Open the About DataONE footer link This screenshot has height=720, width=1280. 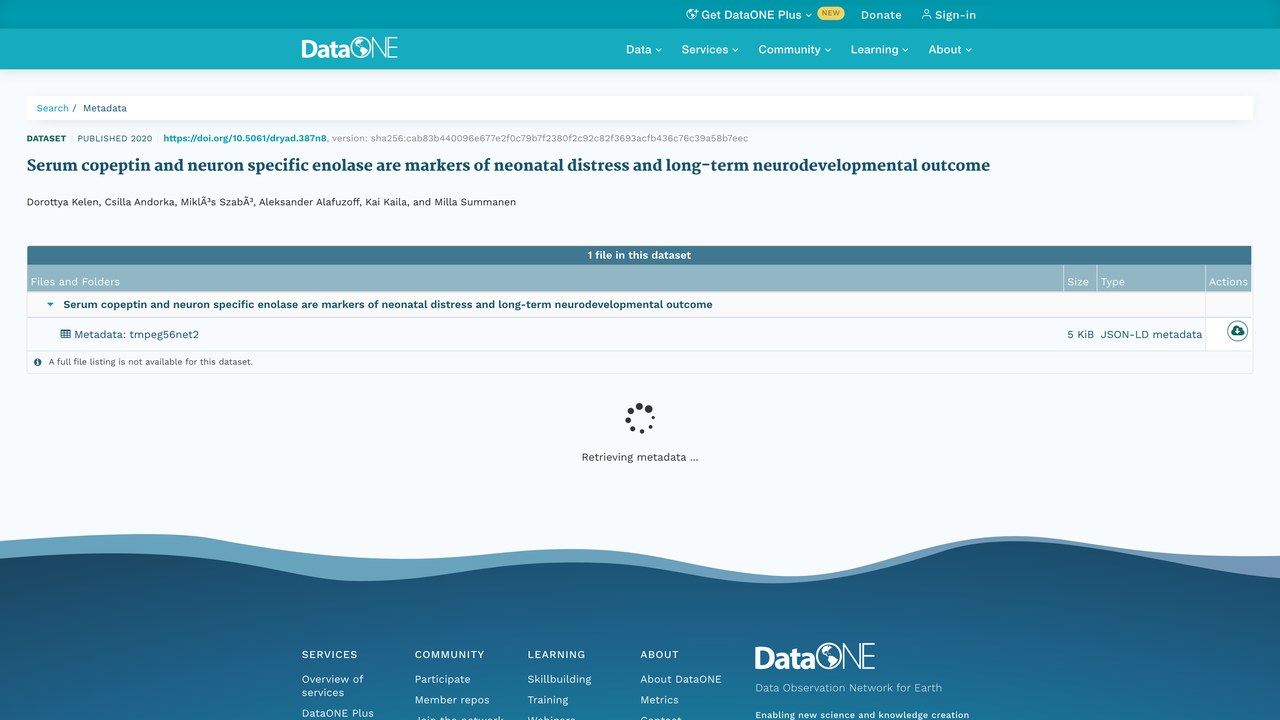point(681,679)
